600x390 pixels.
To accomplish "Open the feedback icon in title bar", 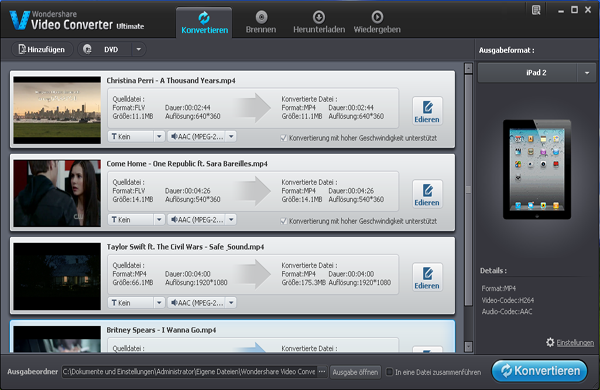I will (x=536, y=10).
